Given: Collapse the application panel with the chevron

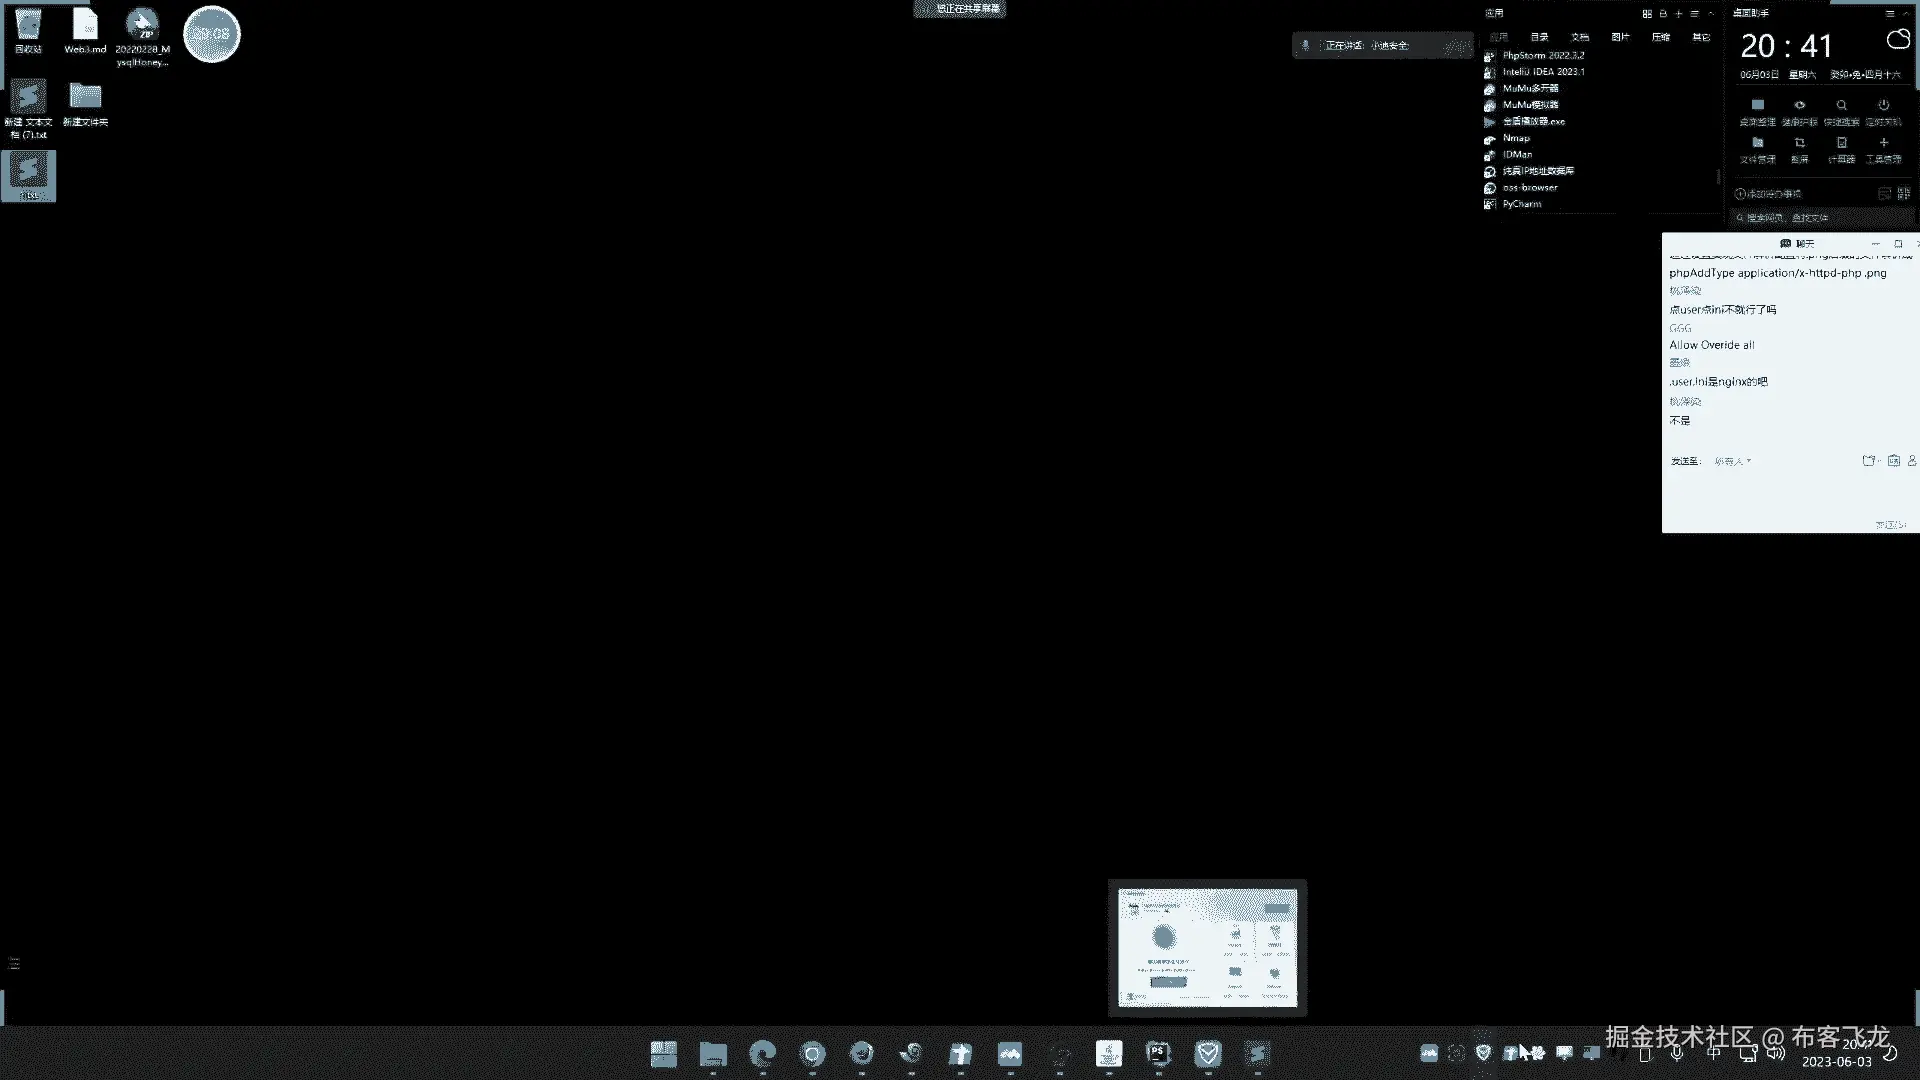Looking at the screenshot, I should (1711, 14).
